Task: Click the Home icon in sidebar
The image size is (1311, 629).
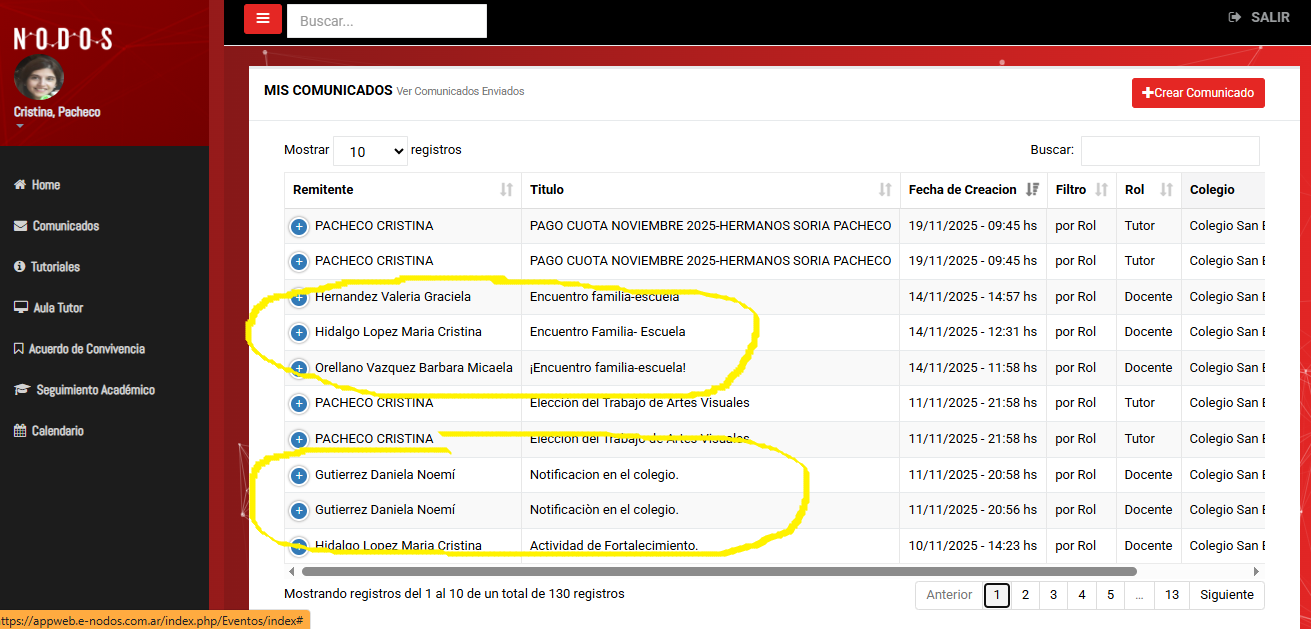Action: coord(20,185)
